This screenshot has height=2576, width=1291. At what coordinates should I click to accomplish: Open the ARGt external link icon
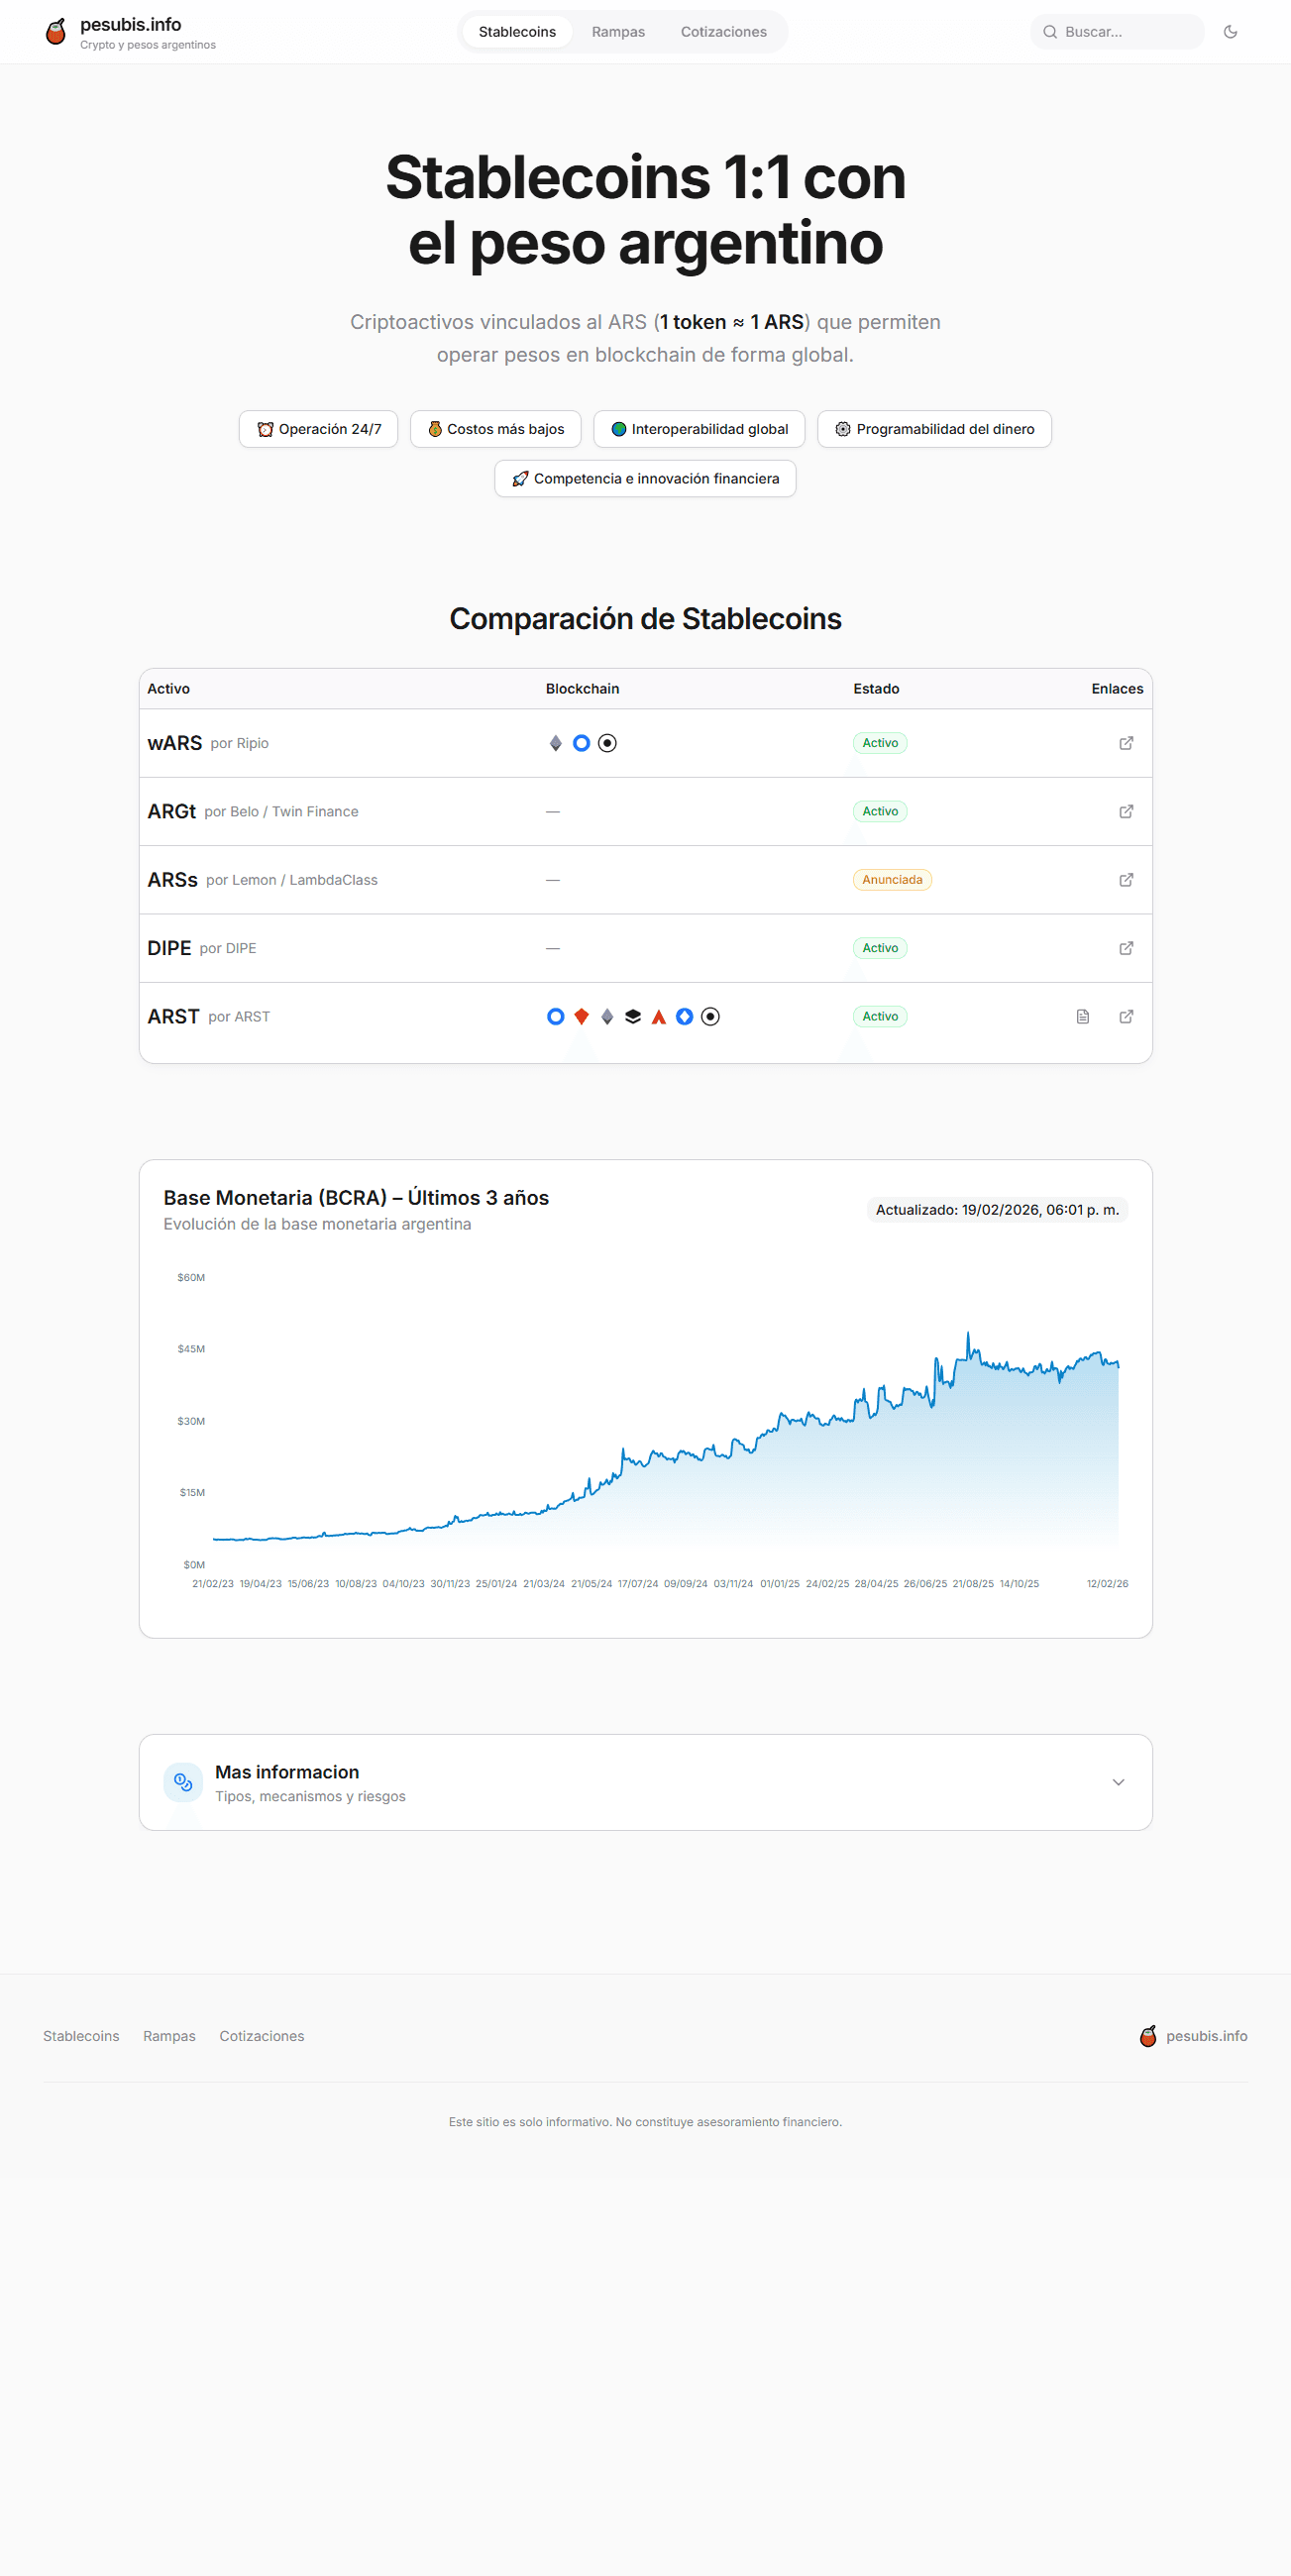1125,811
